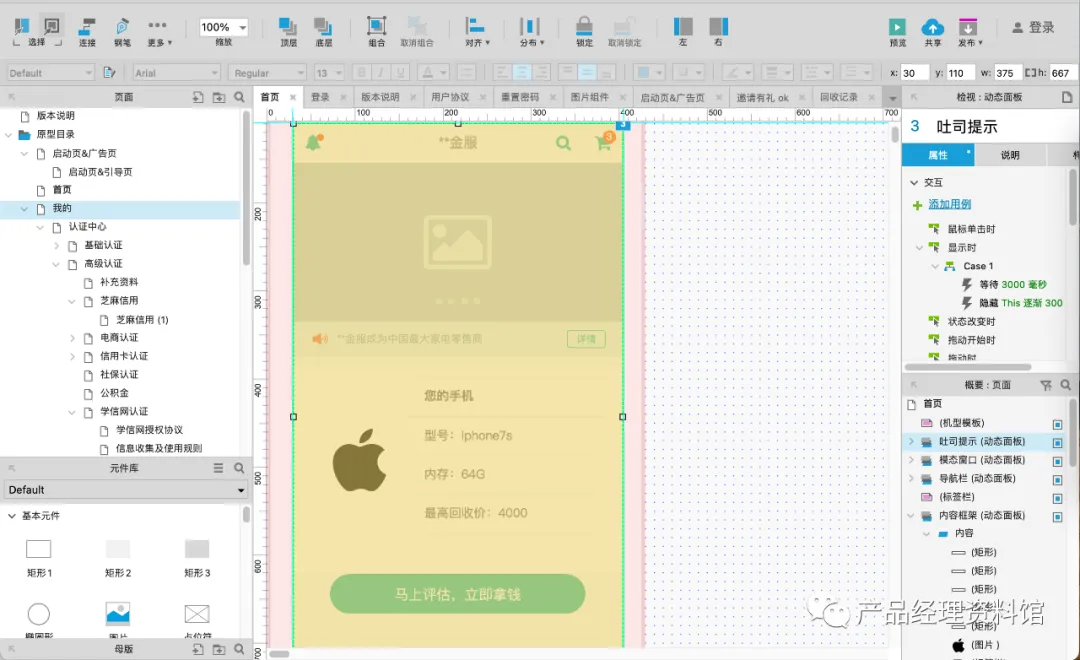The image size is (1080, 660).
Task: Toggle visibility of (机型模板) in outline
Action: point(1057,424)
